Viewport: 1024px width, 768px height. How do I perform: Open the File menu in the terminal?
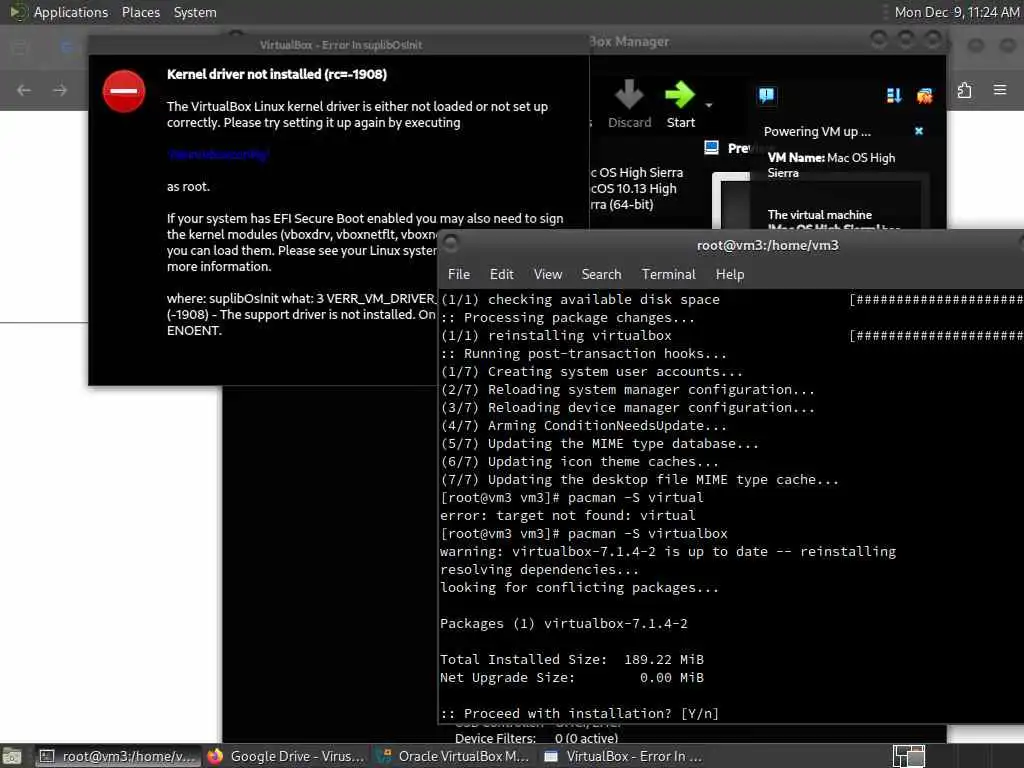coord(458,274)
